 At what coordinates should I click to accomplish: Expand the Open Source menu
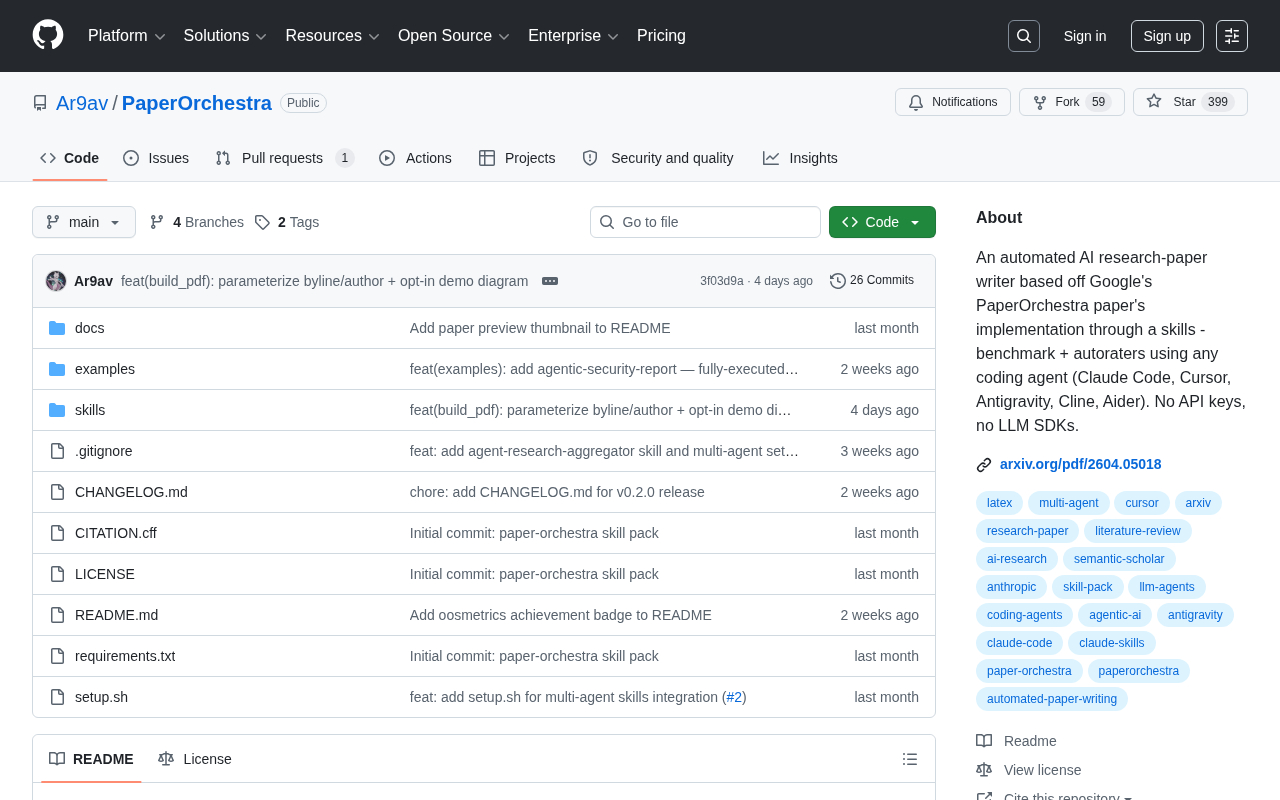(x=454, y=36)
